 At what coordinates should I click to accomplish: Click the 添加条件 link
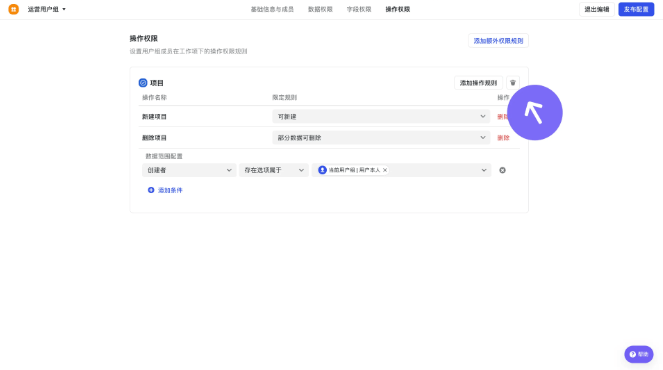tap(170, 190)
